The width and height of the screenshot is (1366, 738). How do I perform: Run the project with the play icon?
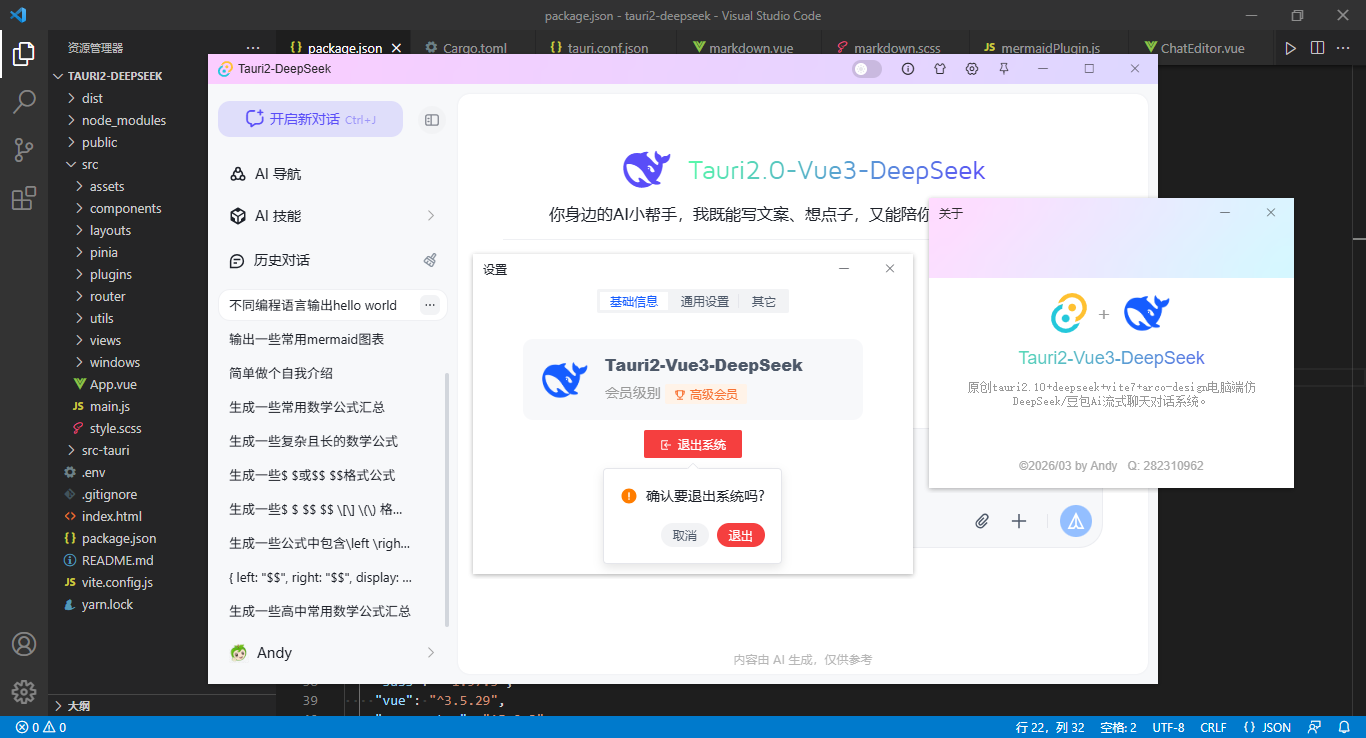click(x=1290, y=47)
